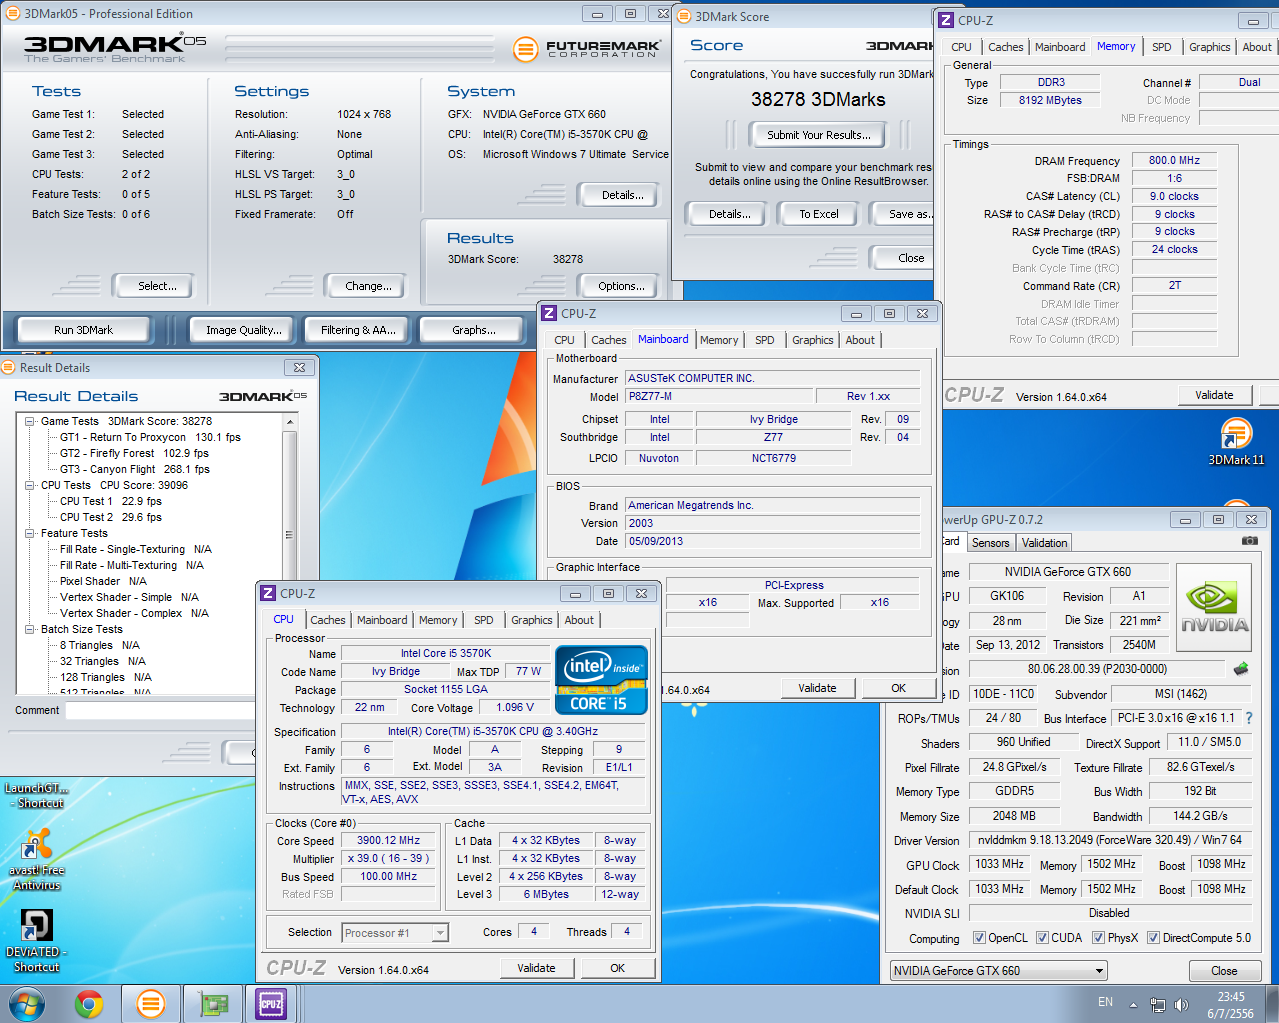1279x1023 pixels.
Task: Click the GPU-Z screenshot camera icon
Action: tap(1249, 541)
